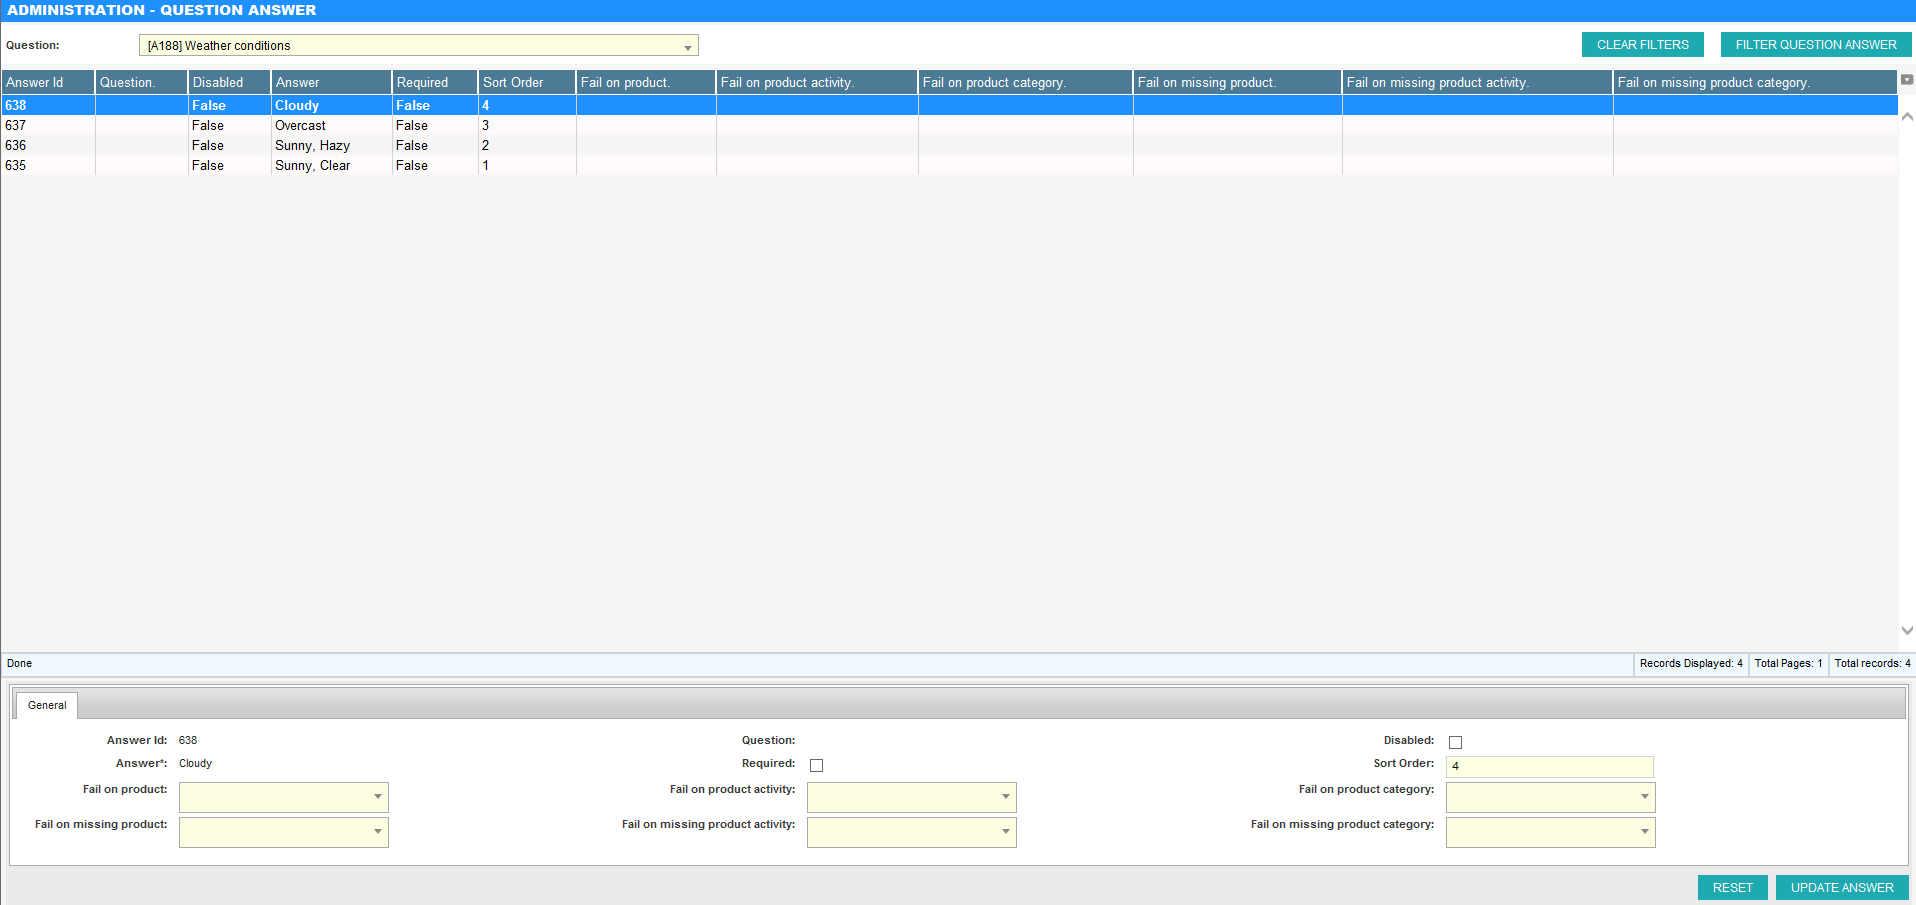Viewport: 1916px width, 905px height.
Task: Click the grid scroll-up chevron
Action: 1906,117
